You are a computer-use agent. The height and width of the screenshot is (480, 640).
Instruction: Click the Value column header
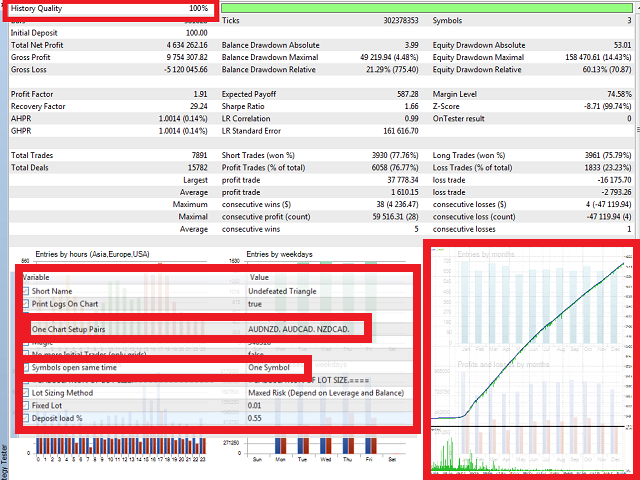click(x=260, y=277)
